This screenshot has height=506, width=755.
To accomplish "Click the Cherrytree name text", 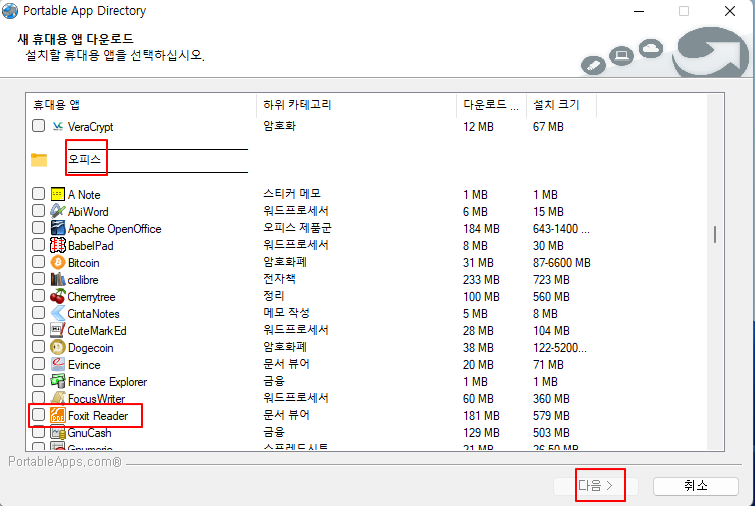I will click(91, 297).
